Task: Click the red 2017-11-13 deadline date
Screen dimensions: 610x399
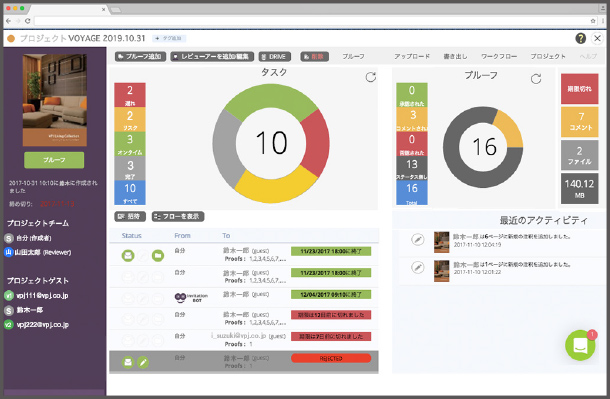Action: [57, 204]
